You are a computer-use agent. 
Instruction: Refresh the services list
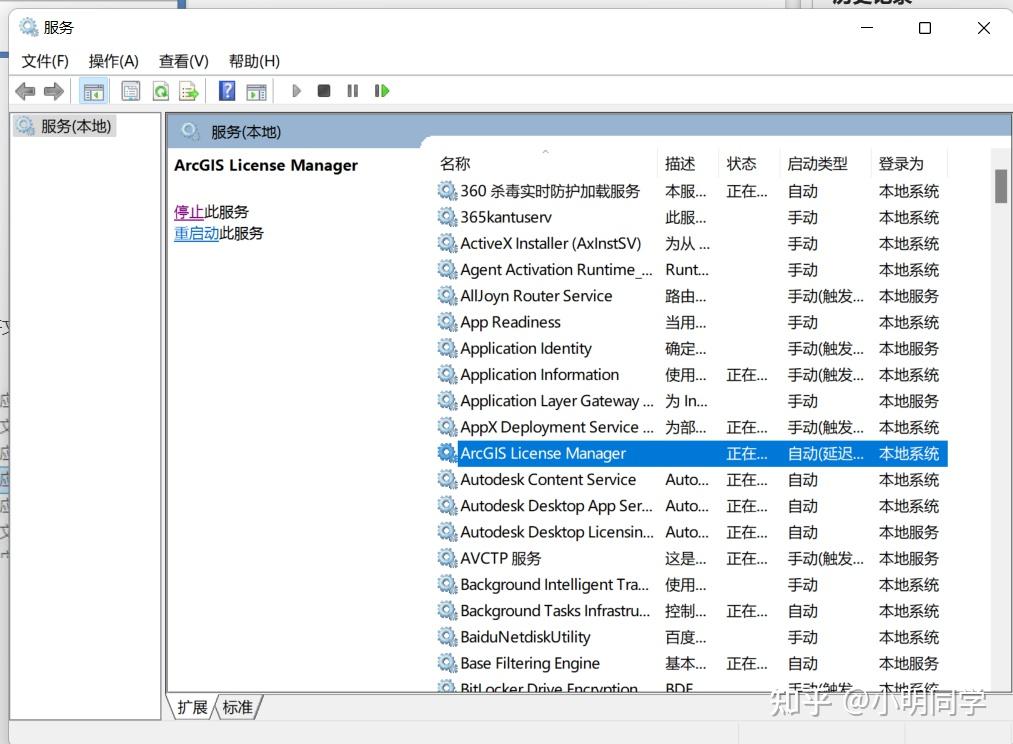tap(160, 90)
